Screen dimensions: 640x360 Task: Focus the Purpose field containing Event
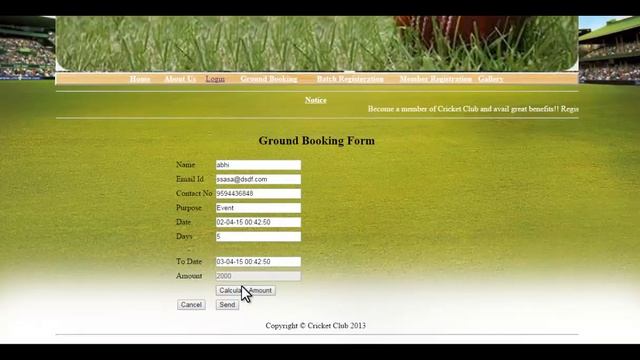pyautogui.click(x=258, y=208)
